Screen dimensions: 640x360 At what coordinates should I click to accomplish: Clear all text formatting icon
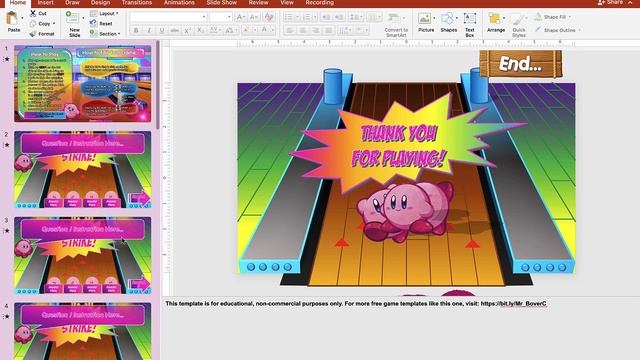[269, 17]
